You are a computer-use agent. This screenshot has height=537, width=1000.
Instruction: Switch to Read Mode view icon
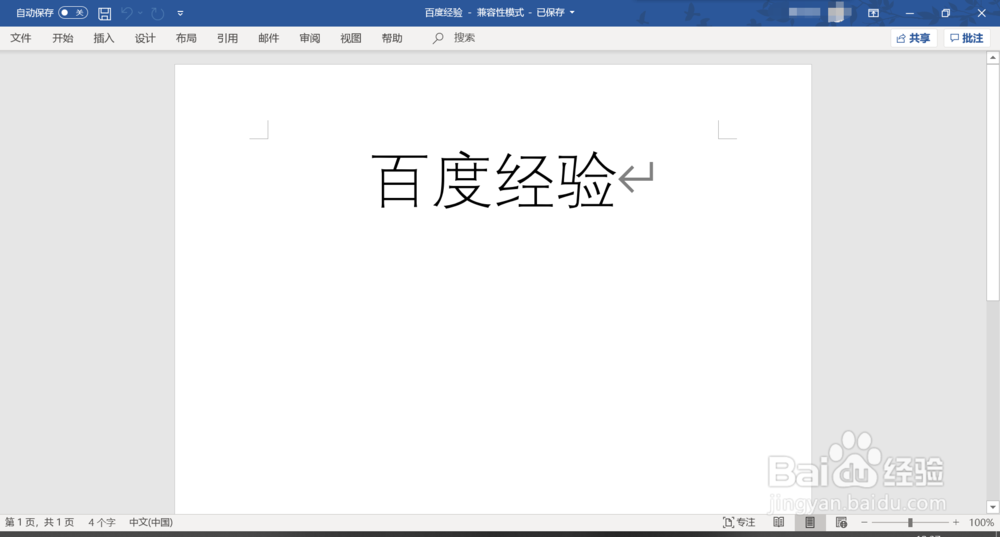779,522
